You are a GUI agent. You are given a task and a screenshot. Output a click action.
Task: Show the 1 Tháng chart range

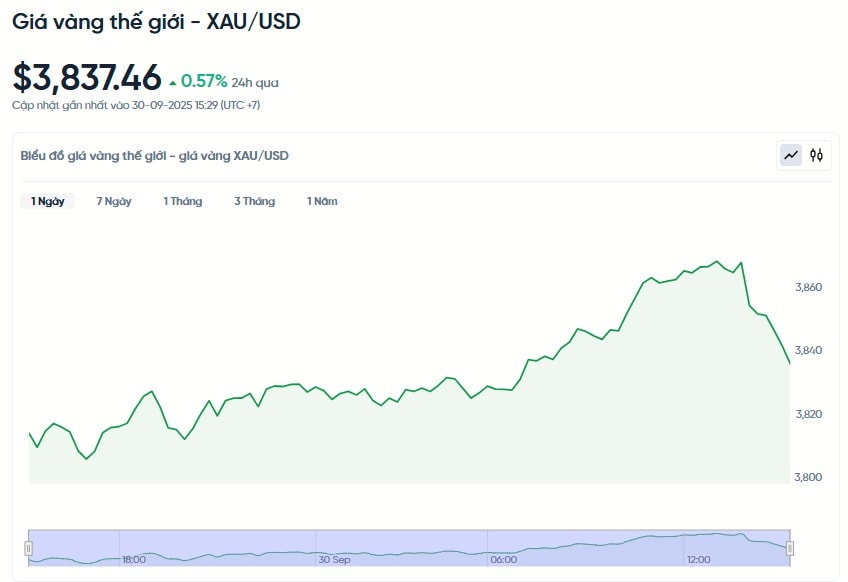coord(183,201)
